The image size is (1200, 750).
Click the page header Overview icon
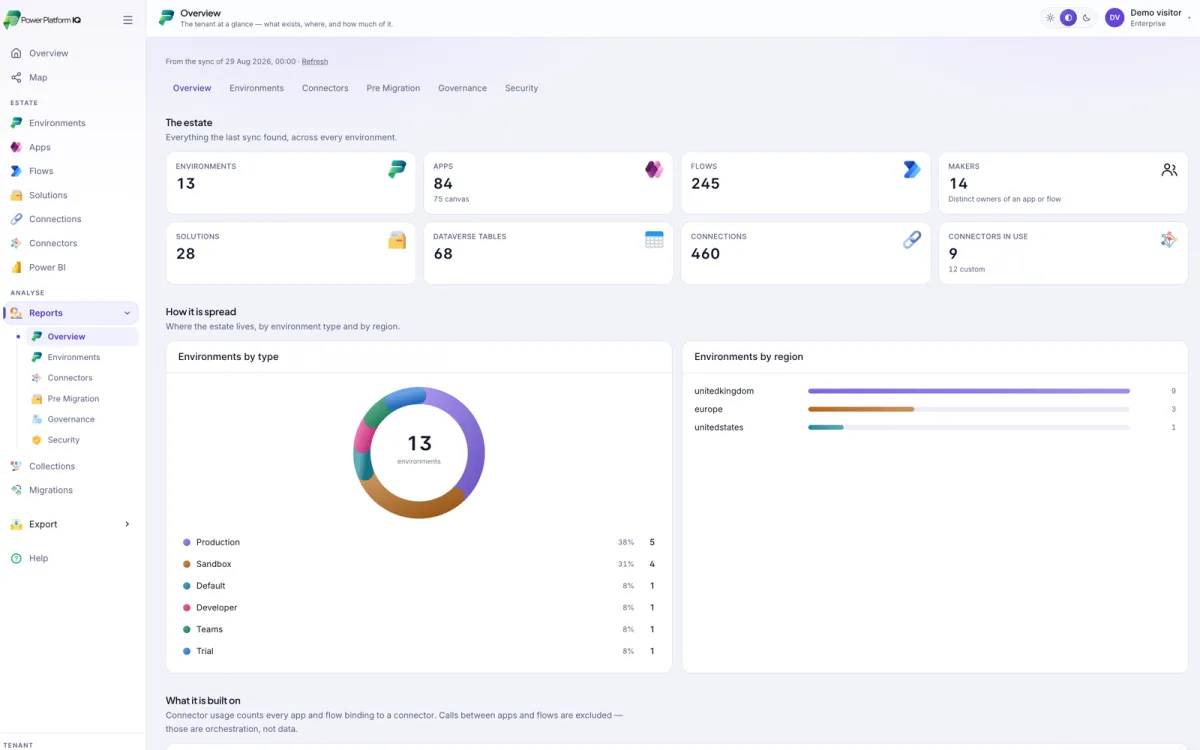pyautogui.click(x=166, y=18)
